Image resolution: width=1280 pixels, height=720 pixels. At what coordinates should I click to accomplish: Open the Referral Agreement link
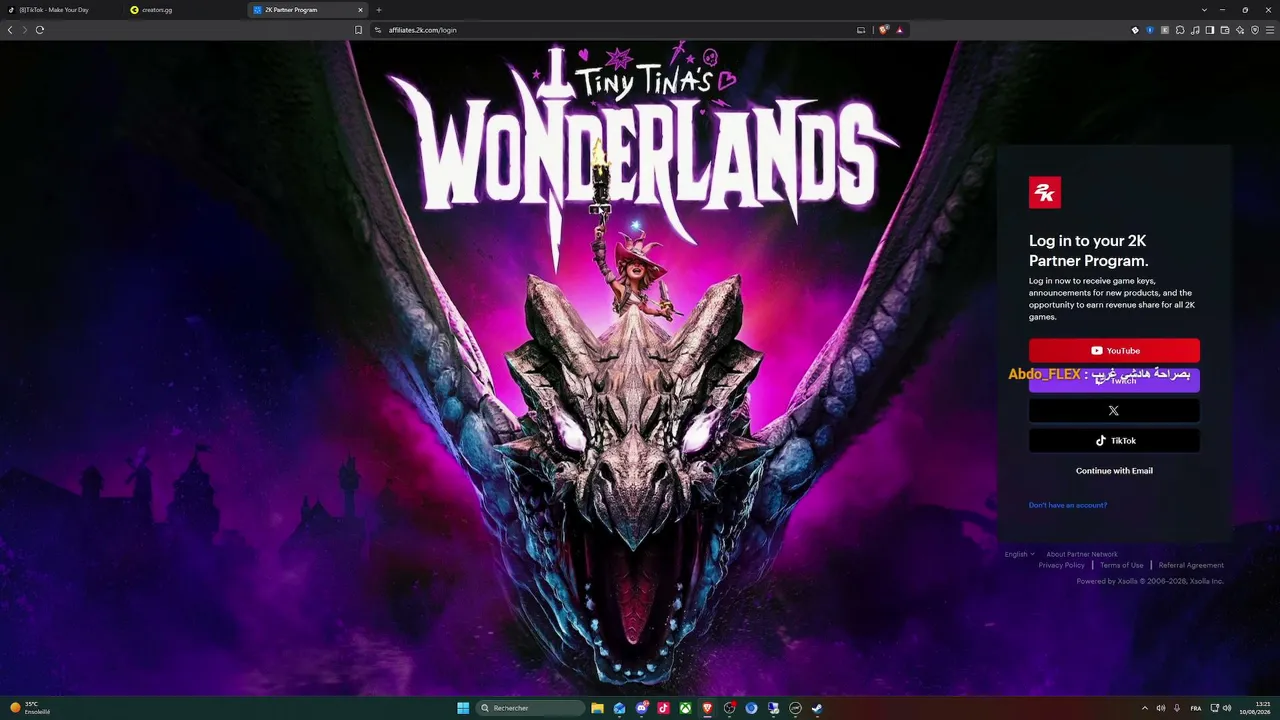[1191, 565]
